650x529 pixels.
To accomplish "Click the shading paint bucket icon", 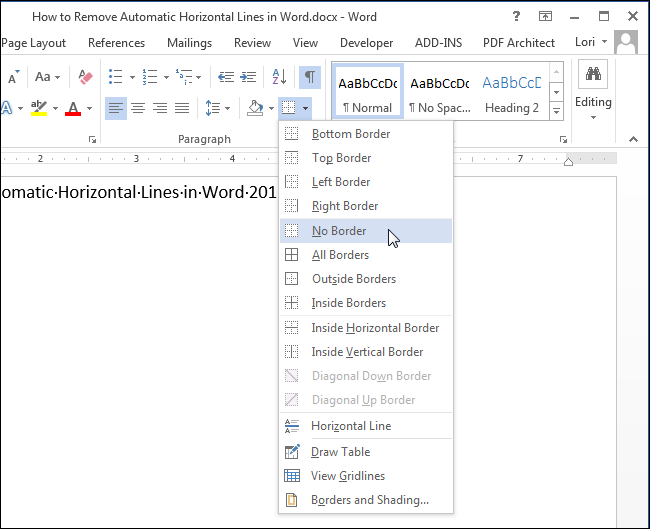I will pos(255,108).
